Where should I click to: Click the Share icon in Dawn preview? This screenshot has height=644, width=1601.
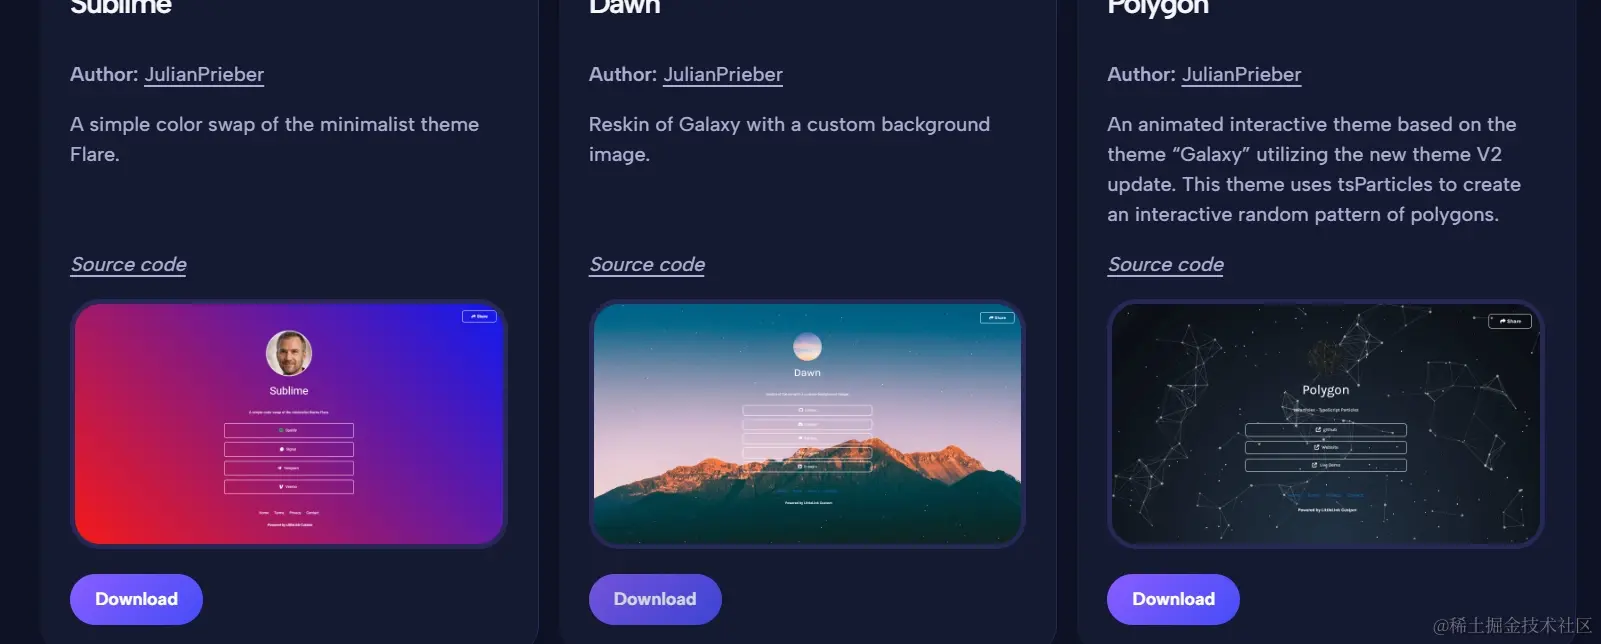point(997,318)
